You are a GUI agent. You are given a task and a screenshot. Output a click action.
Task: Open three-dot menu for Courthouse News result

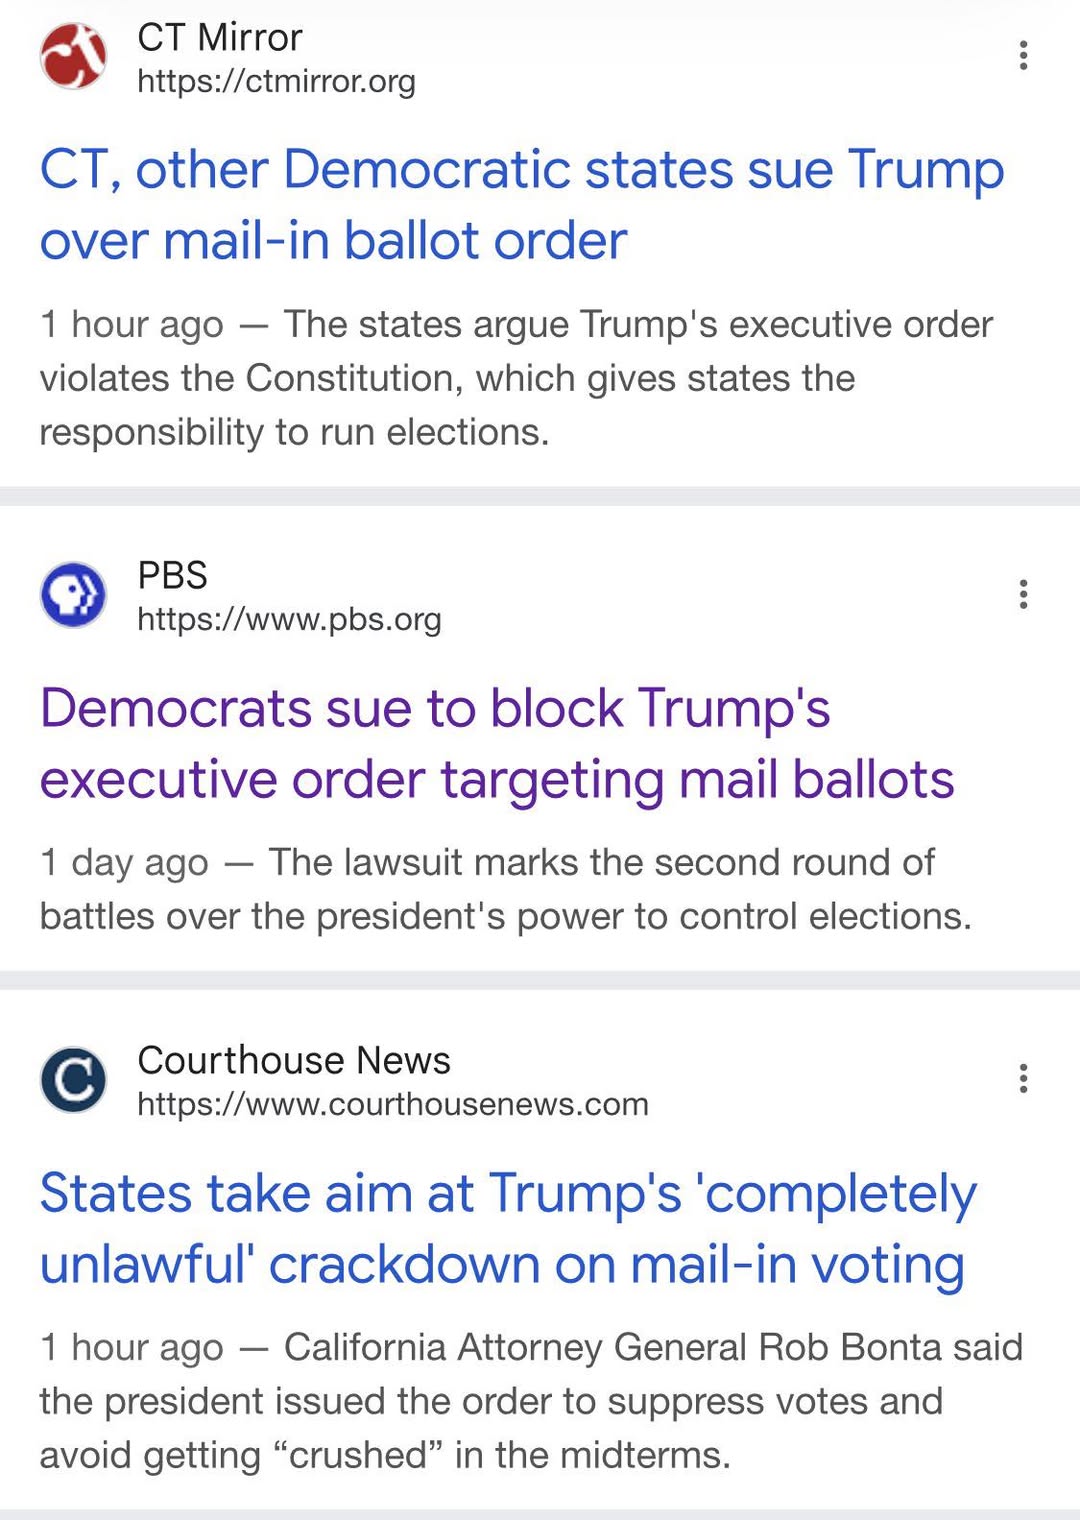click(x=1023, y=1079)
